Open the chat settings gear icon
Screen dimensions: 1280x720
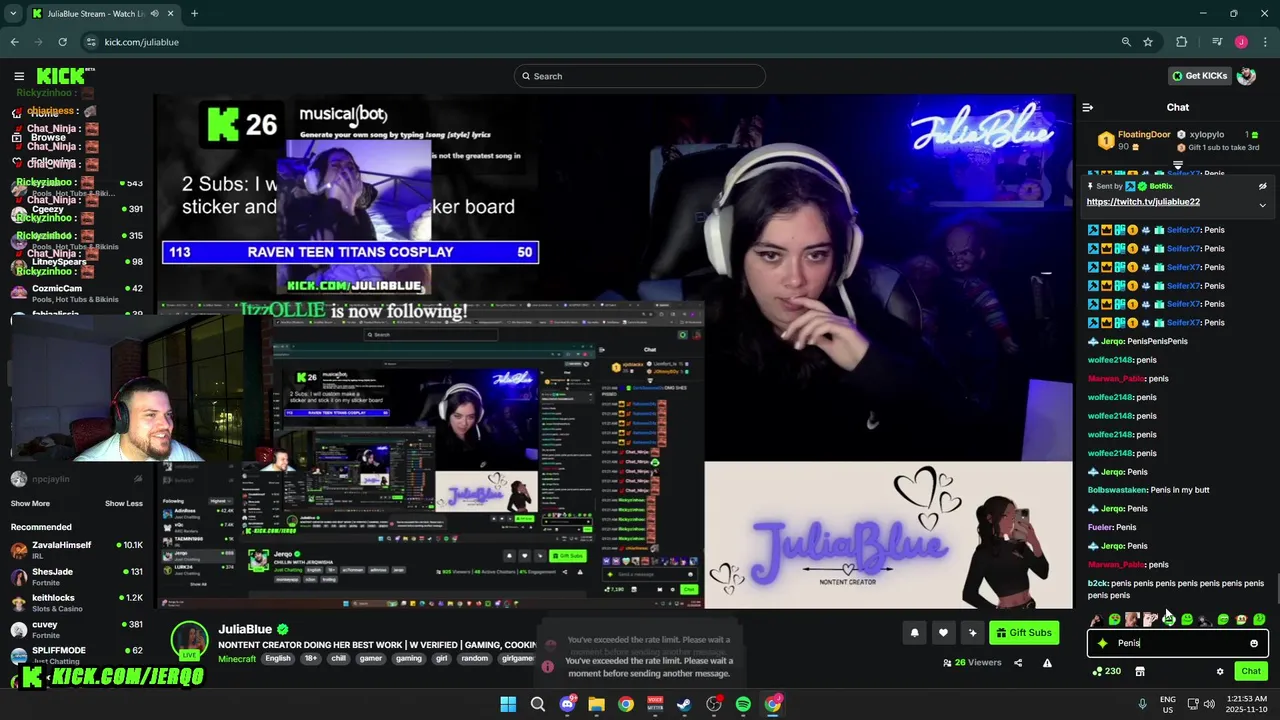coord(1220,671)
